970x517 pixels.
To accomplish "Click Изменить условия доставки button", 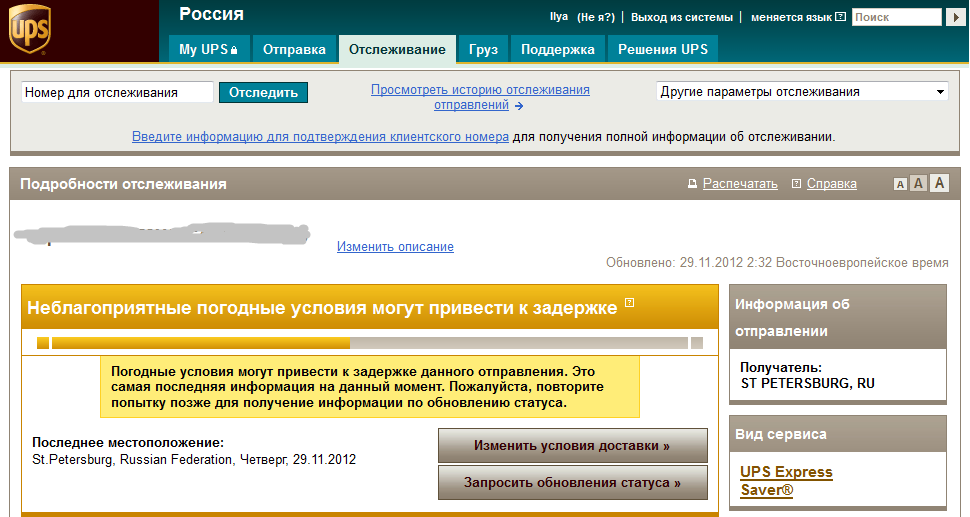I will (x=572, y=445).
